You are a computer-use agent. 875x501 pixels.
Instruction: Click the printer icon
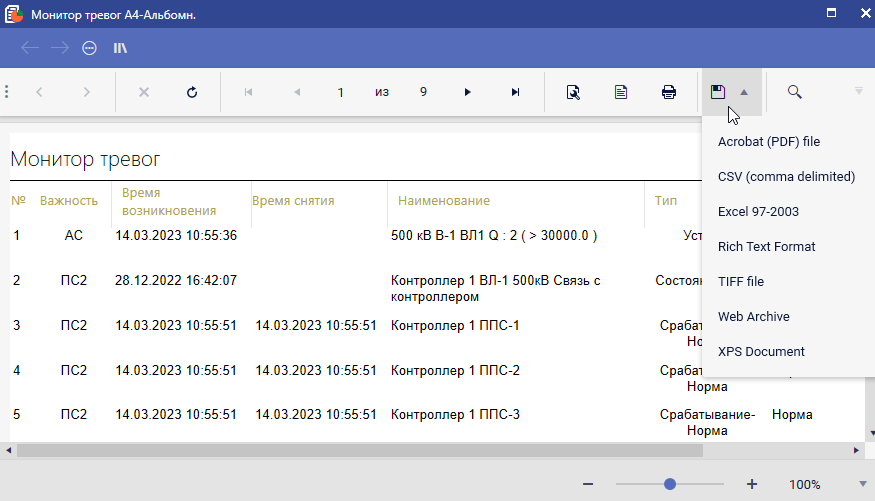click(x=669, y=92)
